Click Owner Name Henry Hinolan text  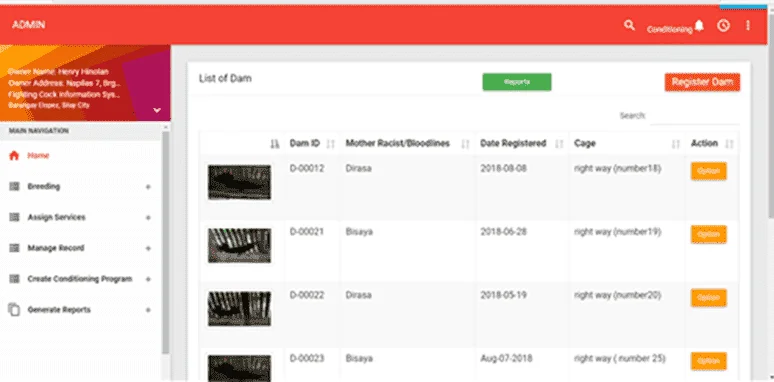click(x=58, y=72)
